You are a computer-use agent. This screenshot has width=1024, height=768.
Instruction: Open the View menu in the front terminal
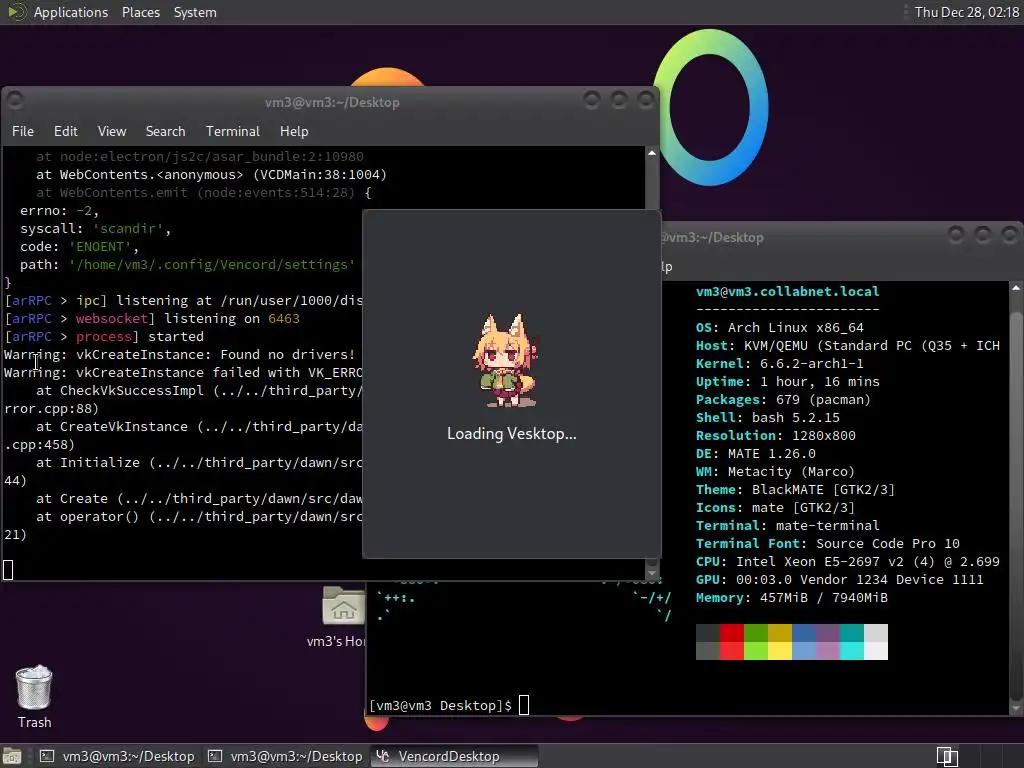click(112, 131)
